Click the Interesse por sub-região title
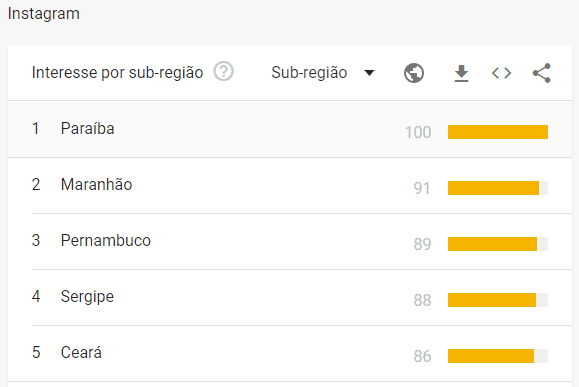Screen dimensions: 579x387 [117, 73]
